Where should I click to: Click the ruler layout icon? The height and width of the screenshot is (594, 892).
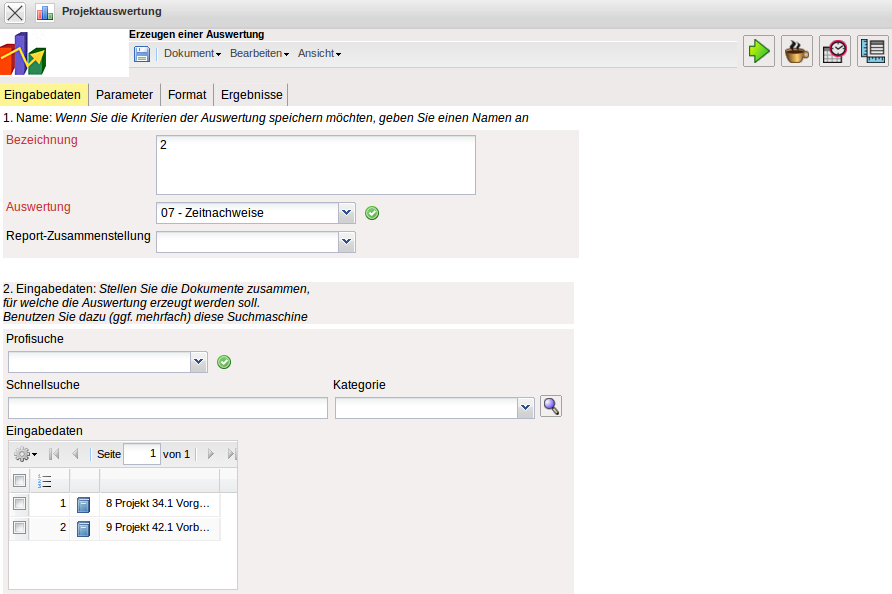coord(873,51)
